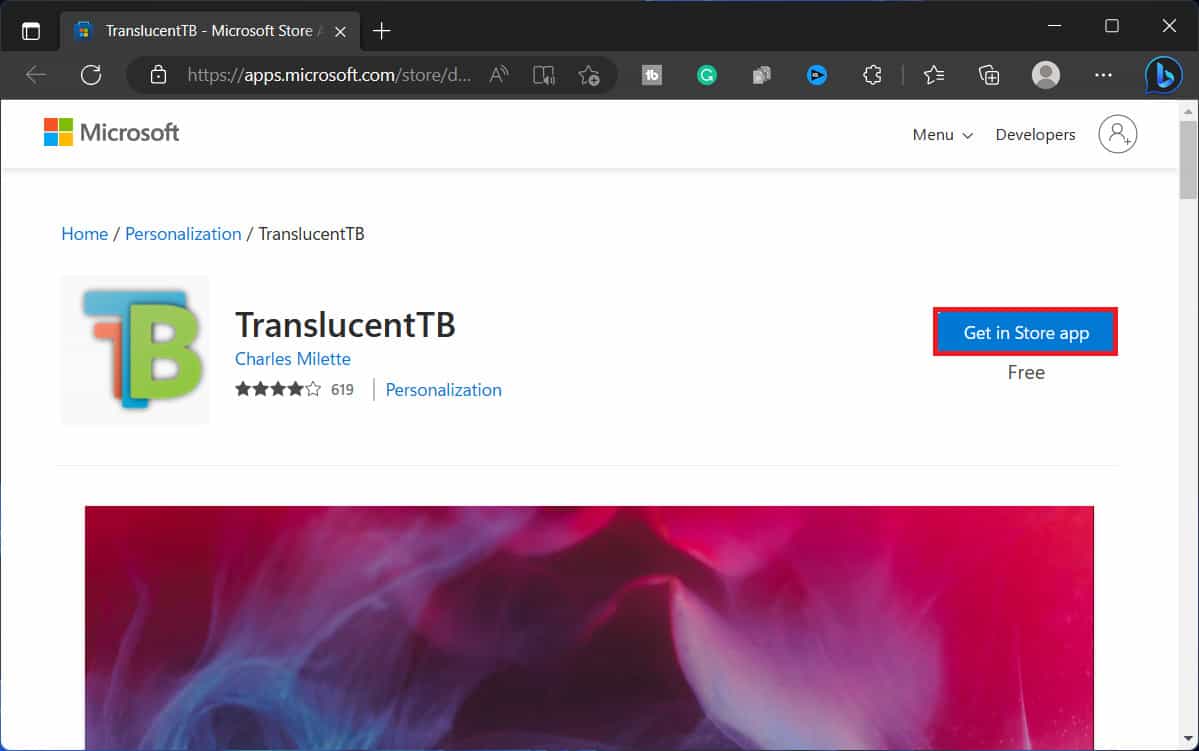The height and width of the screenshot is (751, 1199).
Task: Open the Favorites list
Action: pyautogui.click(x=934, y=75)
